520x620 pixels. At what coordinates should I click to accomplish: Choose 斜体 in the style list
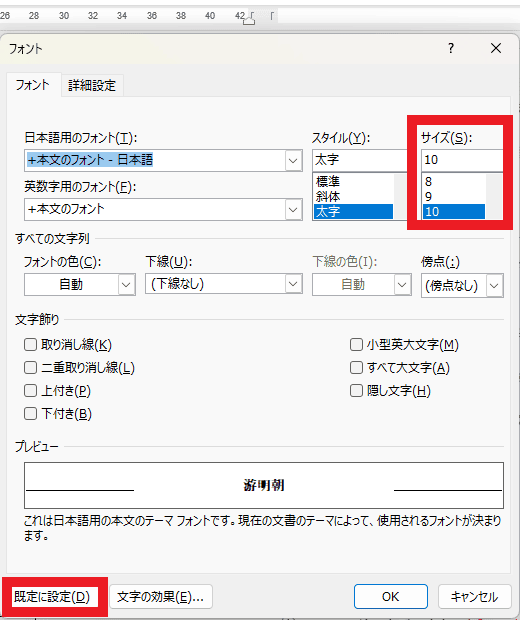coord(353,197)
